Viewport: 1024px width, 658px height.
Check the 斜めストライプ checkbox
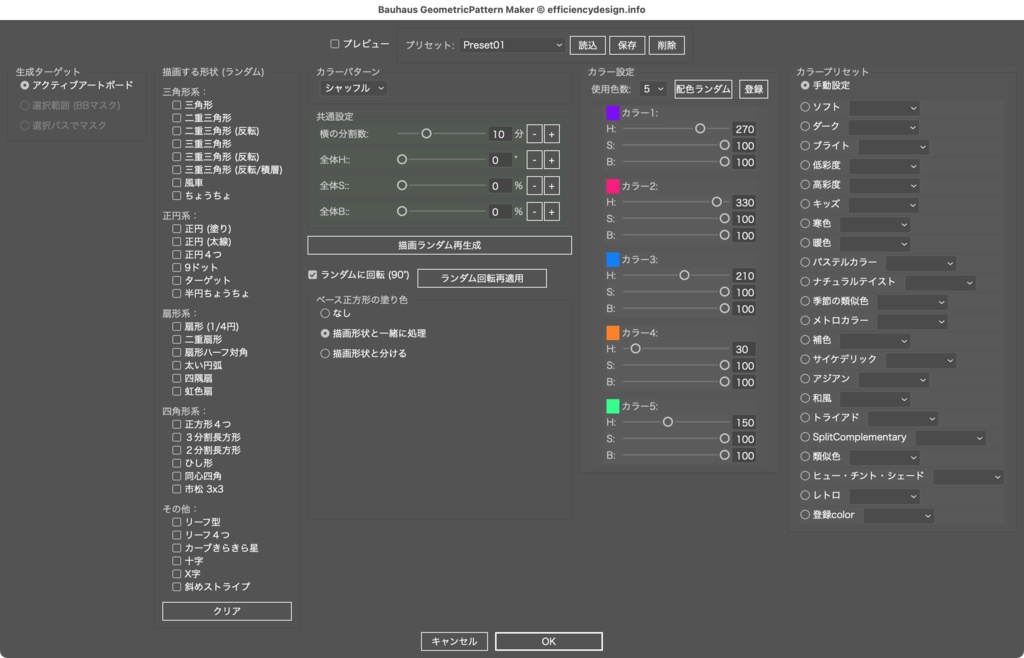click(176, 587)
